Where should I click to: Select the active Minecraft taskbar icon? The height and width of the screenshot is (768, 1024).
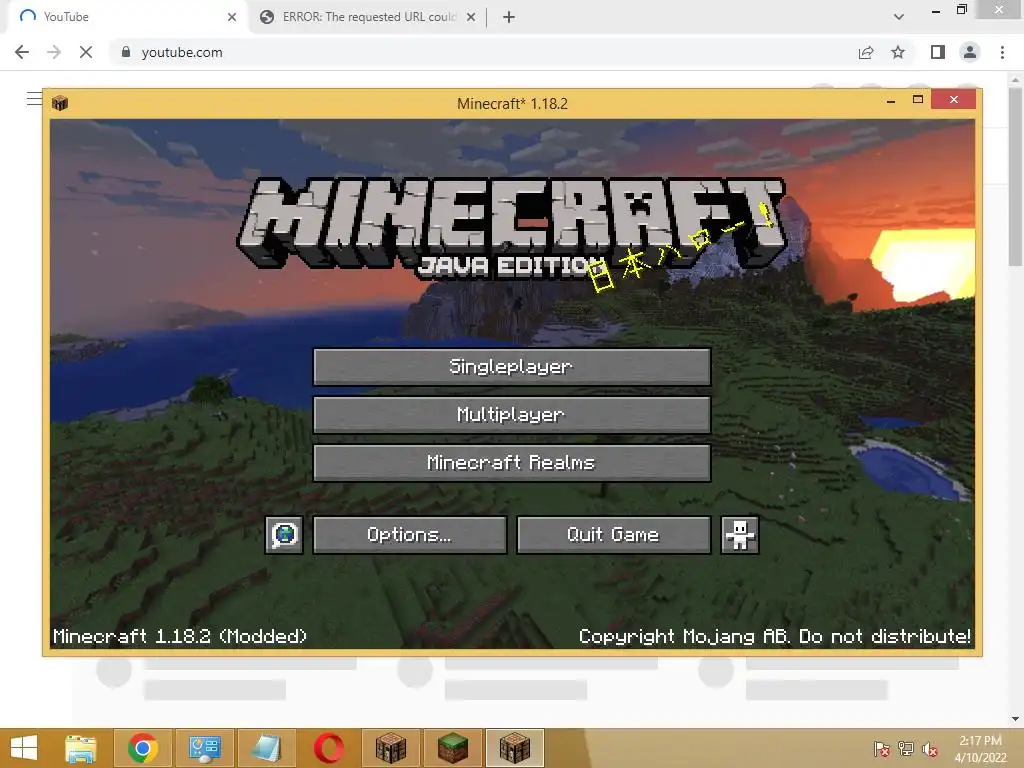pos(515,748)
